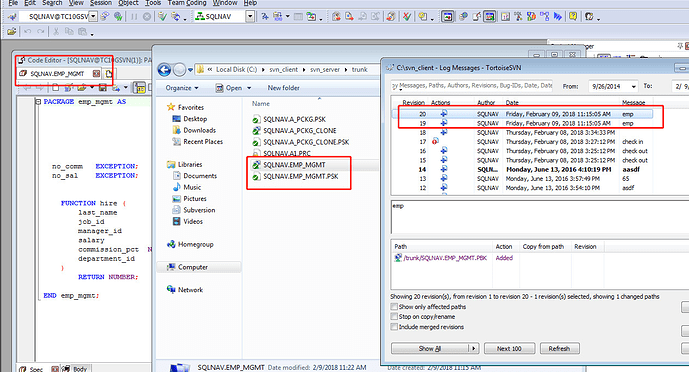Open Subversion library in Explorer sidebar
Viewport: 689px width, 372px height.
click(x=199, y=210)
